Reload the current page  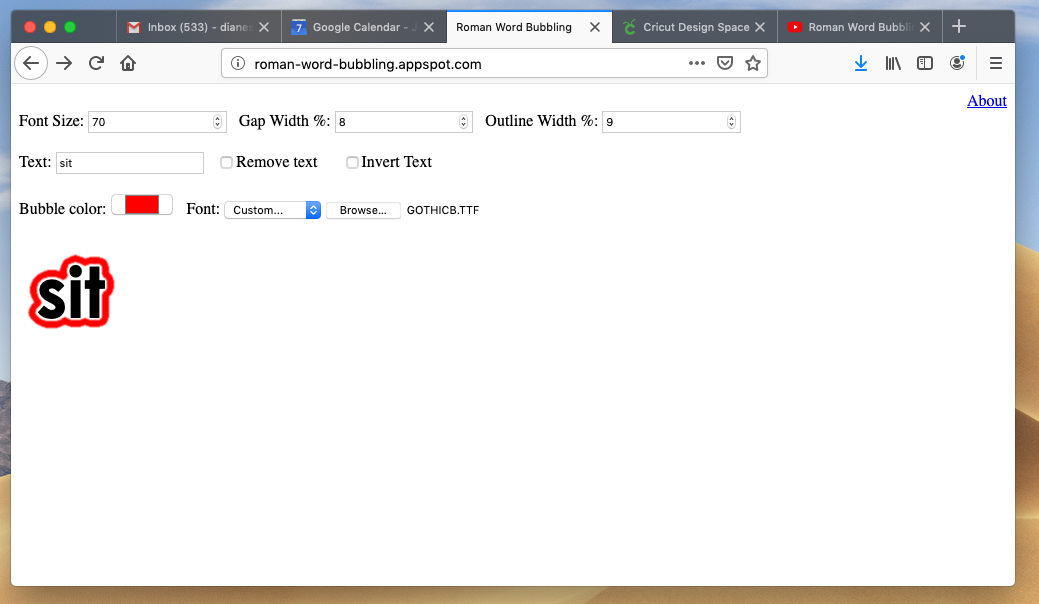click(97, 63)
